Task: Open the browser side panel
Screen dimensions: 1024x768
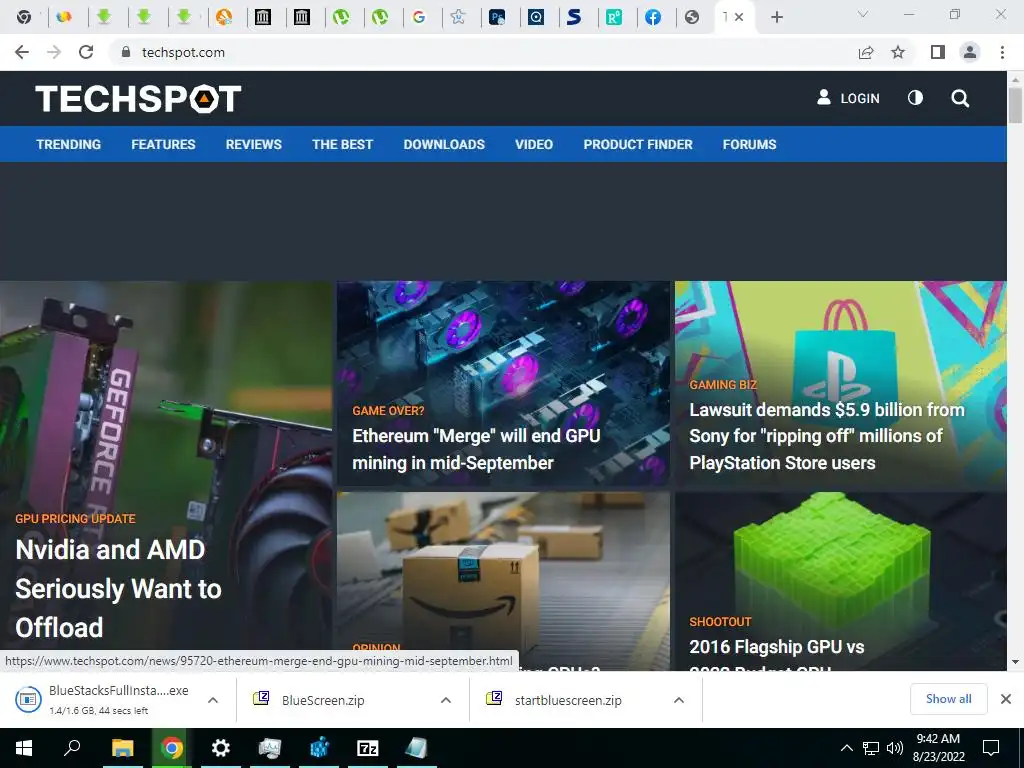Action: (938, 52)
